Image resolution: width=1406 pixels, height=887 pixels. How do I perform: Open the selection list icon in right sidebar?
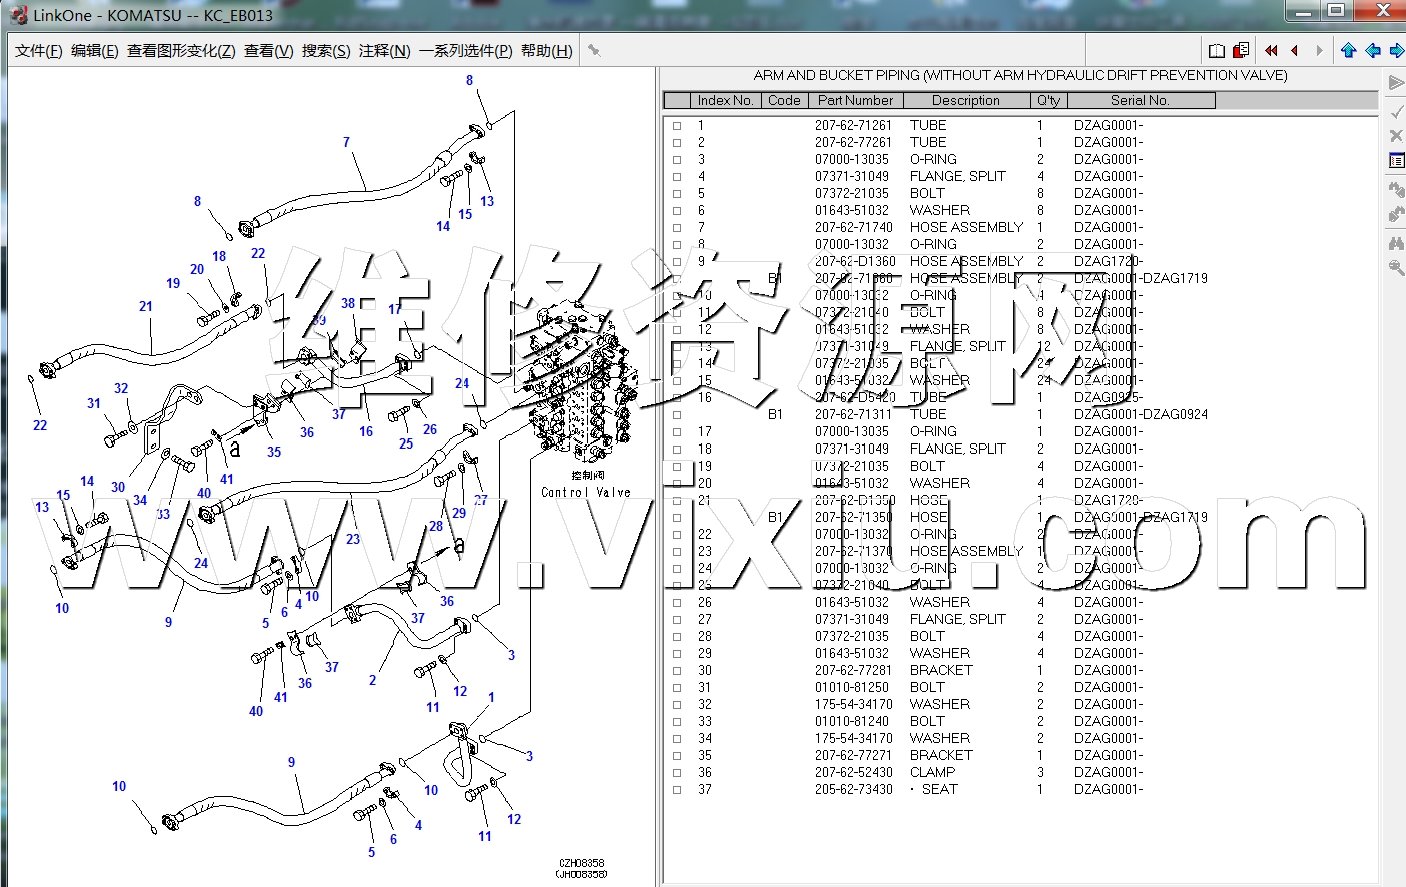1396,161
